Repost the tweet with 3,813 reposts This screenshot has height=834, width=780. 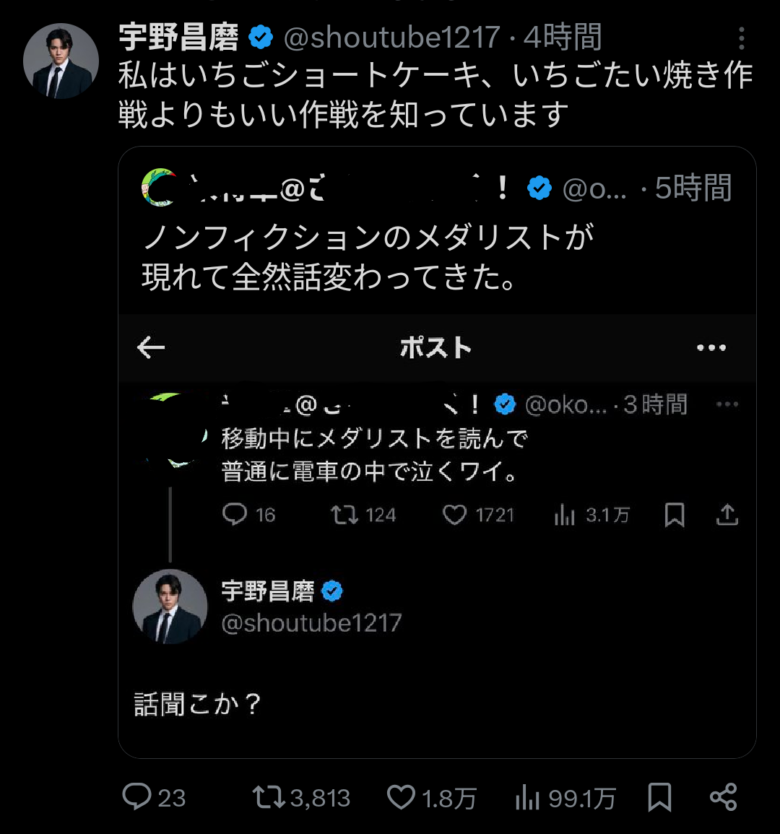[268, 797]
